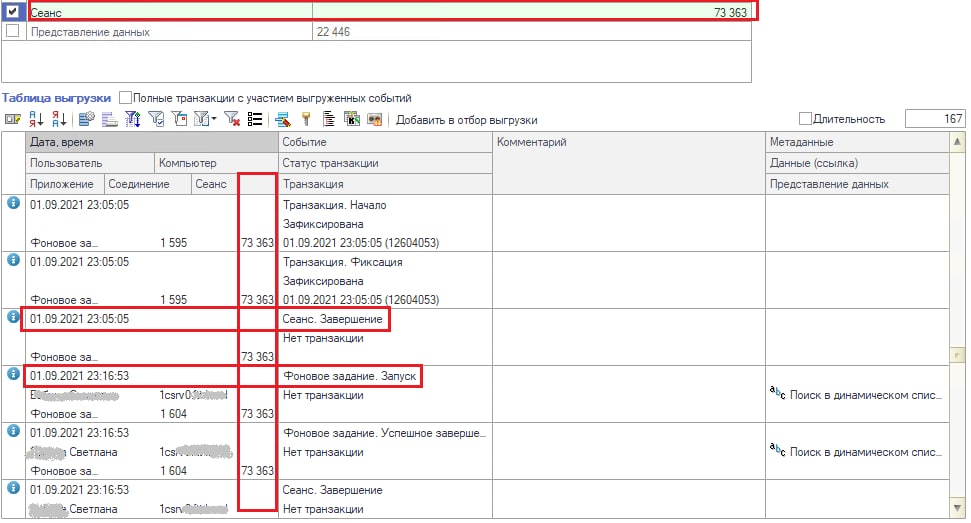Sort the table descending Я-А

59,119
